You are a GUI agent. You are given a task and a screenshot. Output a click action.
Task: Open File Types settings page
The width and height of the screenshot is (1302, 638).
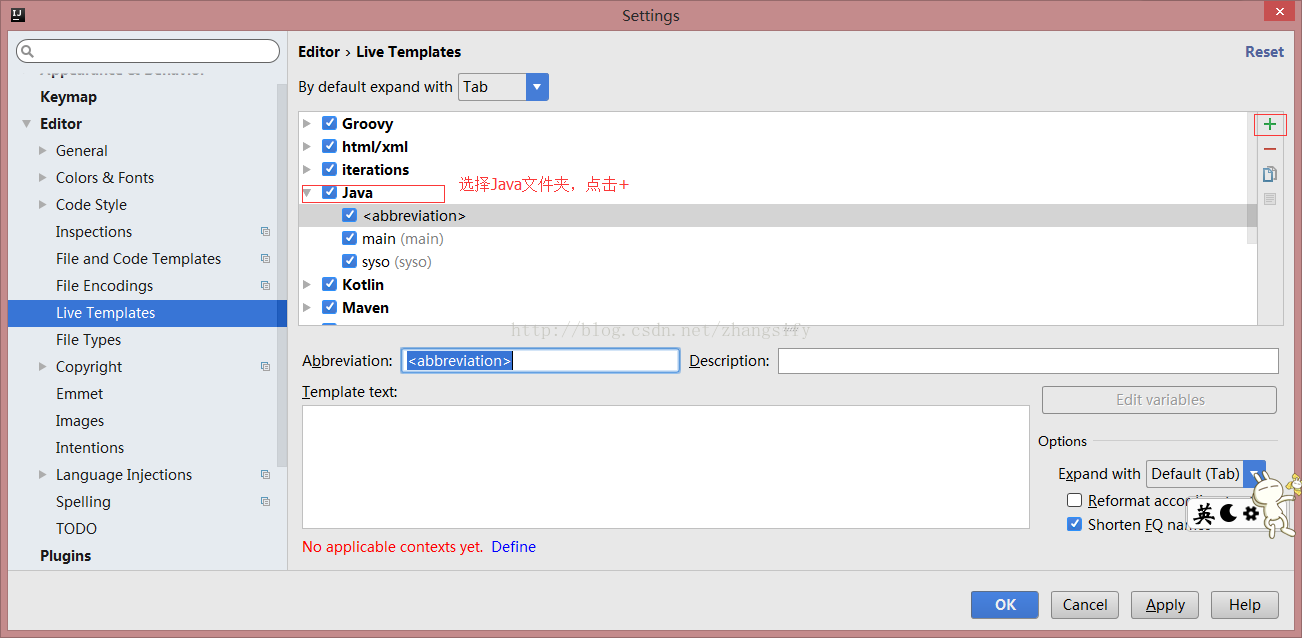click(88, 340)
